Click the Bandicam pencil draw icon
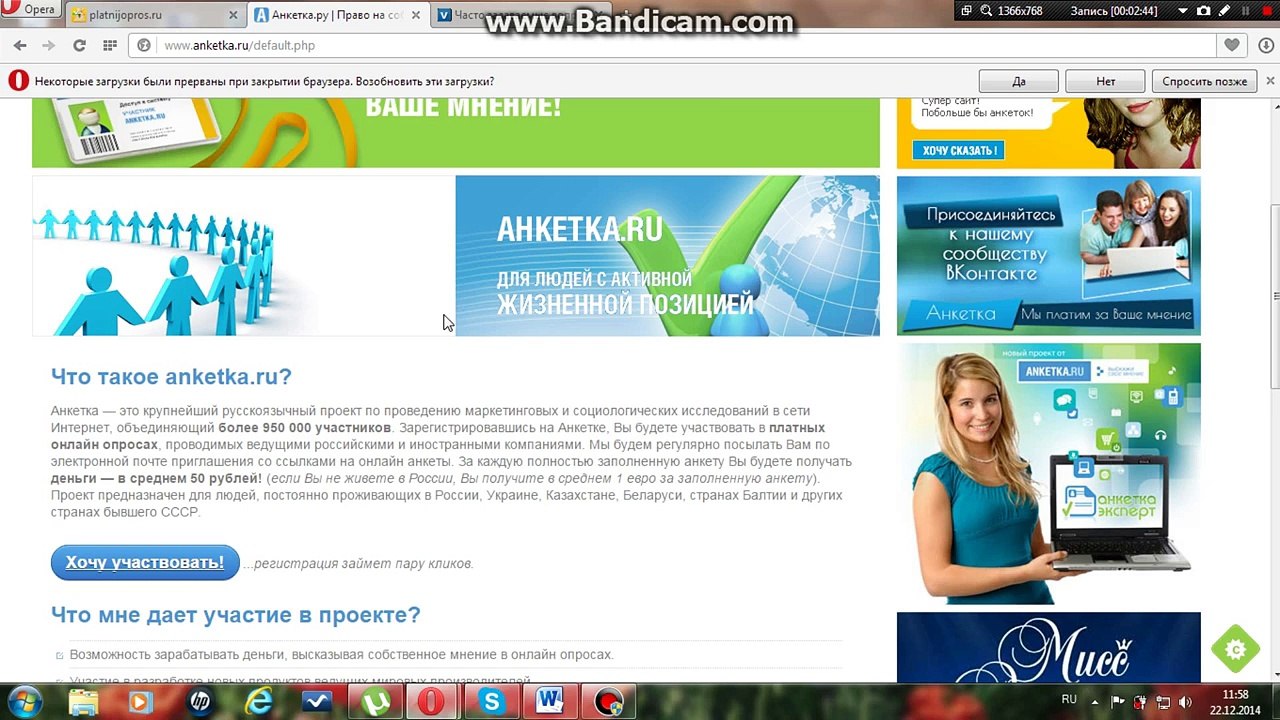The width and height of the screenshot is (1280, 720). 1224,11
